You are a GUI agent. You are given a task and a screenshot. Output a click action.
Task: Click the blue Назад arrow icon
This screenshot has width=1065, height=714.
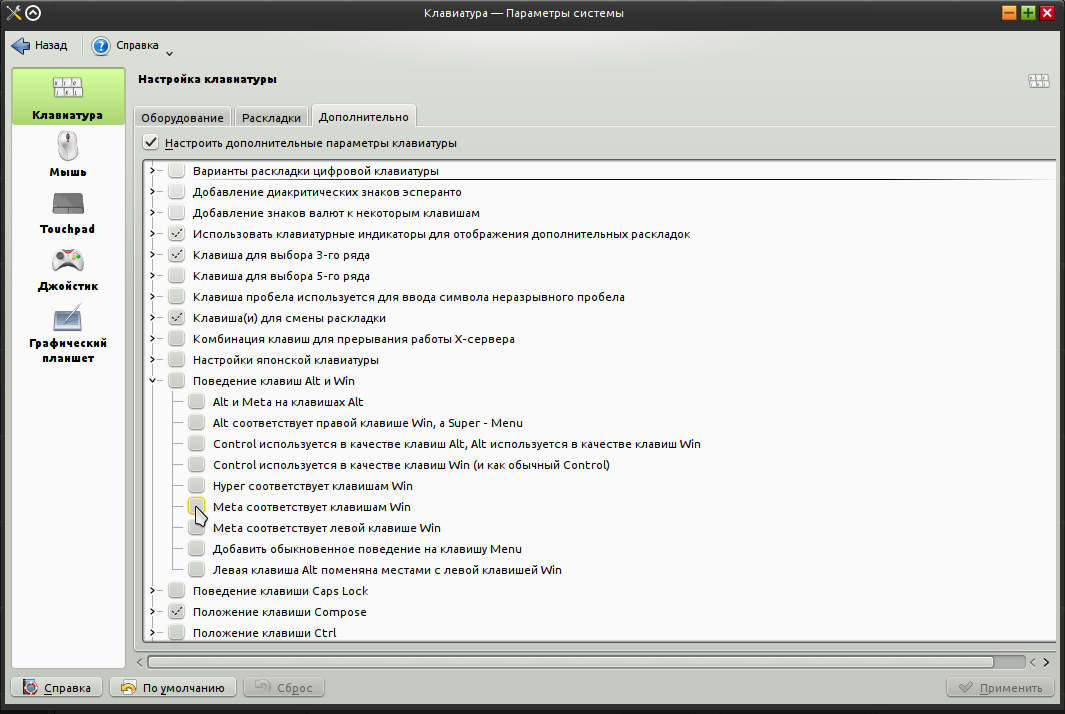click(20, 46)
